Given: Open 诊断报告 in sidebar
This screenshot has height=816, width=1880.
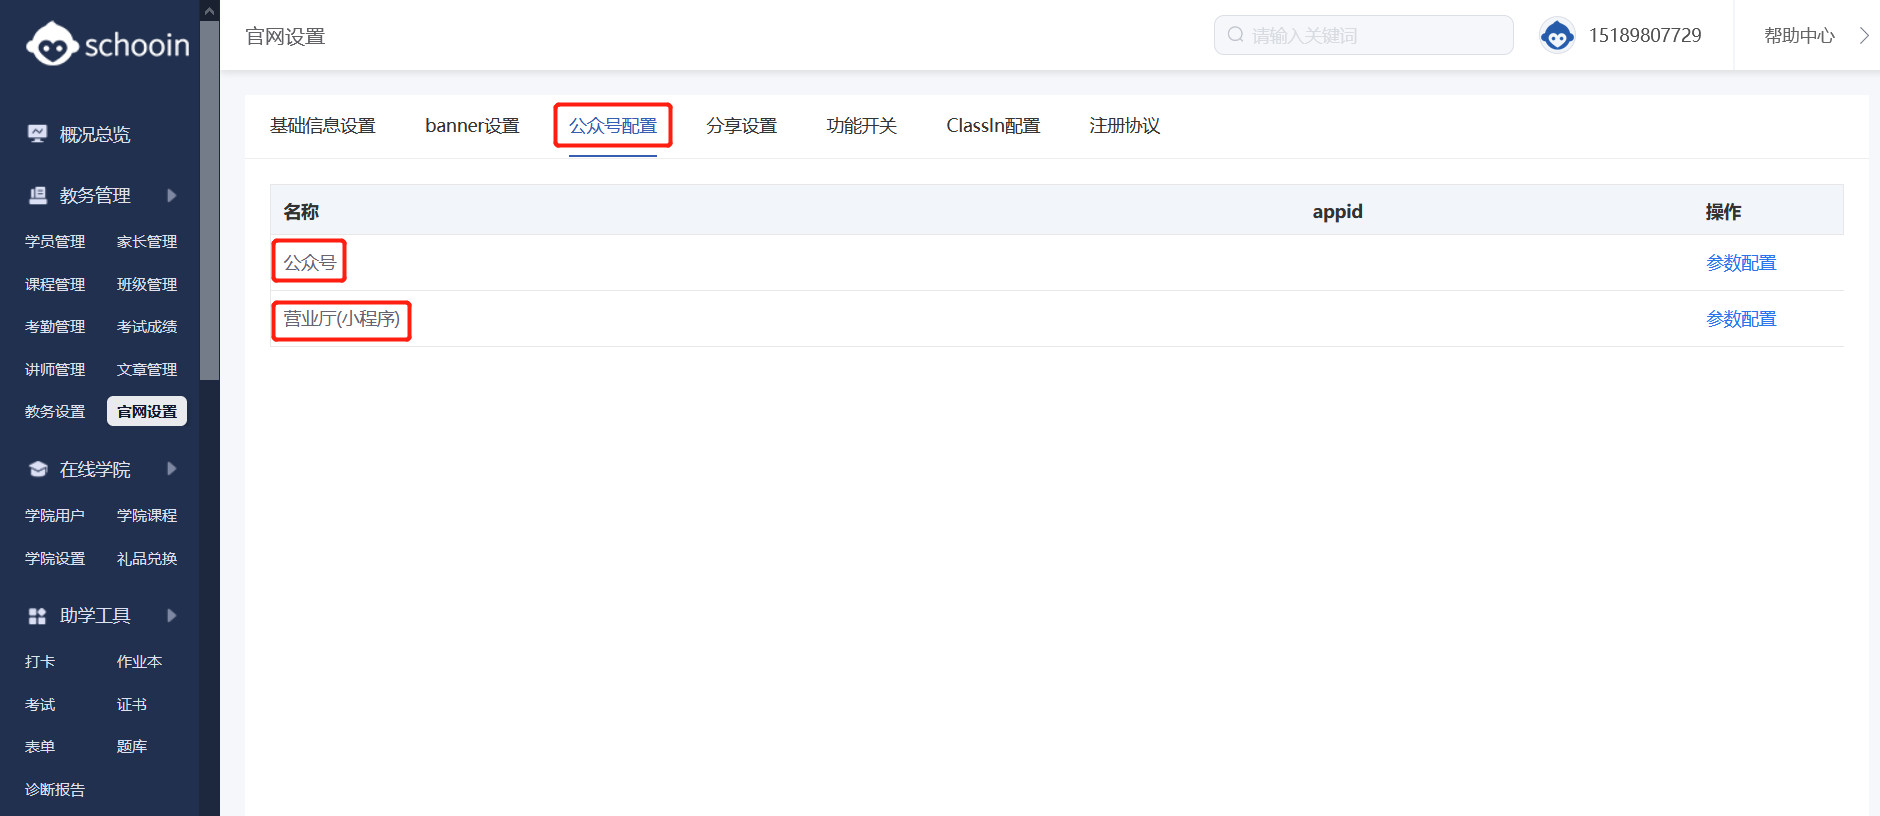Looking at the screenshot, I should [55, 790].
